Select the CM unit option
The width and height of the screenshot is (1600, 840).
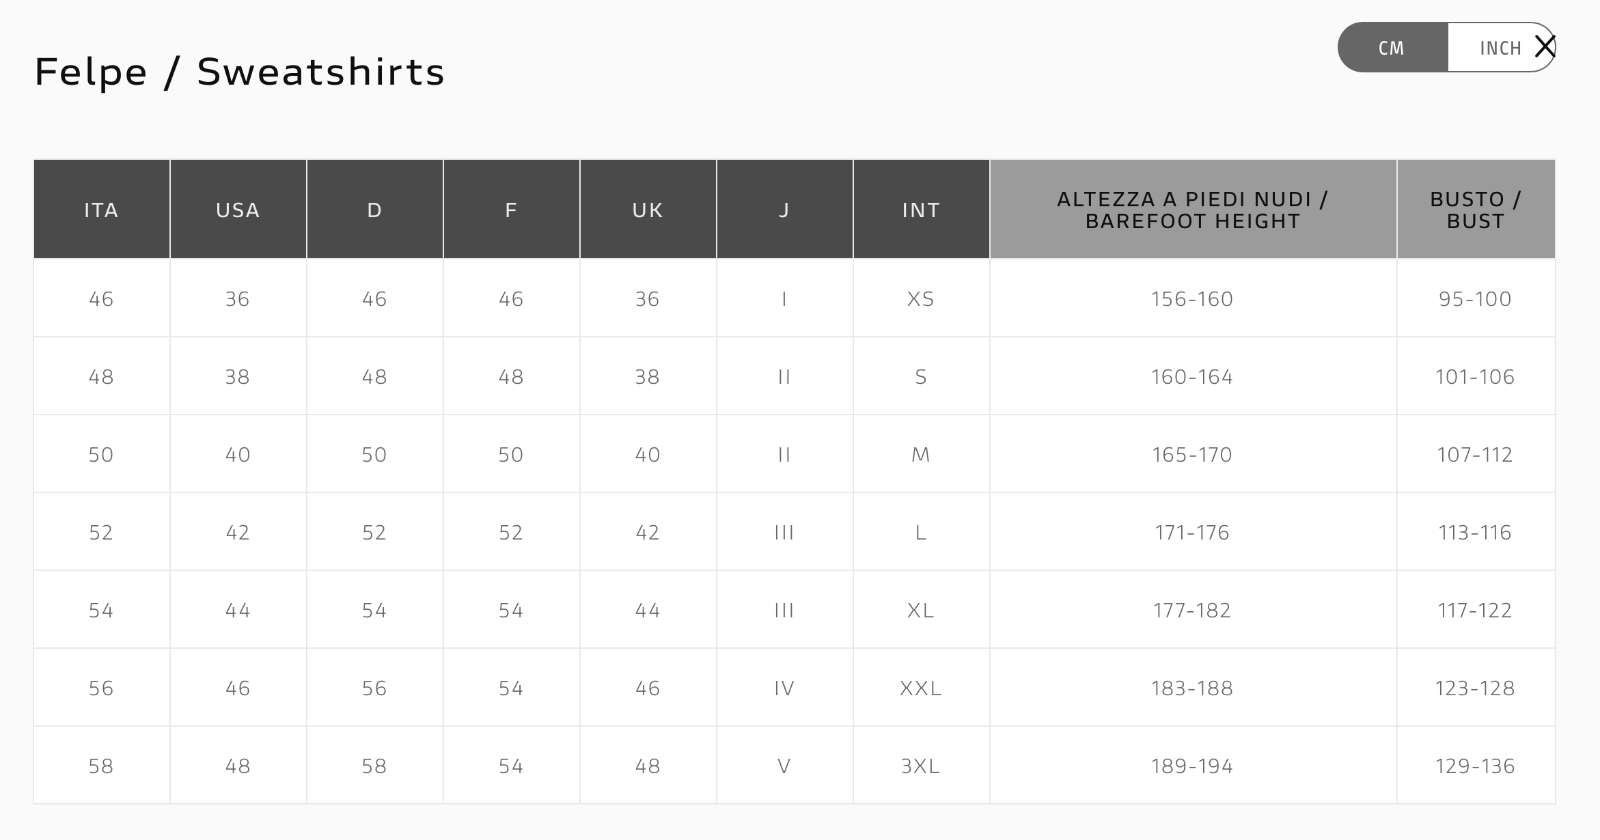click(x=1391, y=48)
